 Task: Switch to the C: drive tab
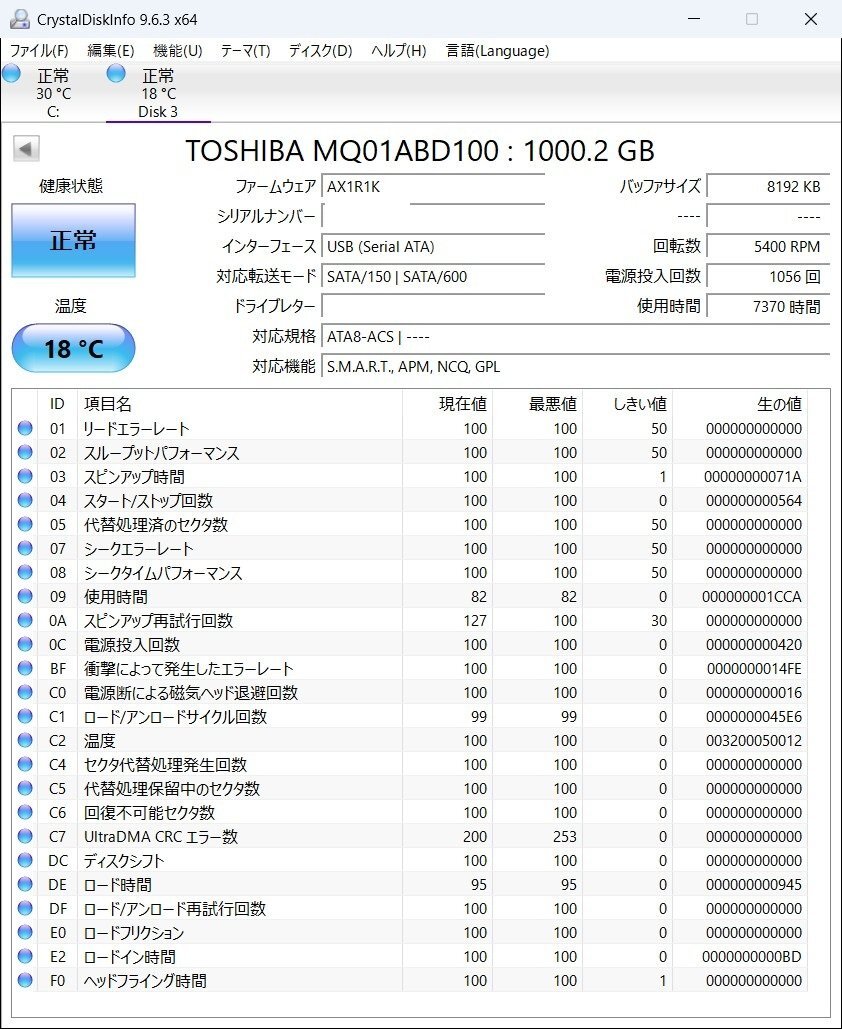[53, 93]
